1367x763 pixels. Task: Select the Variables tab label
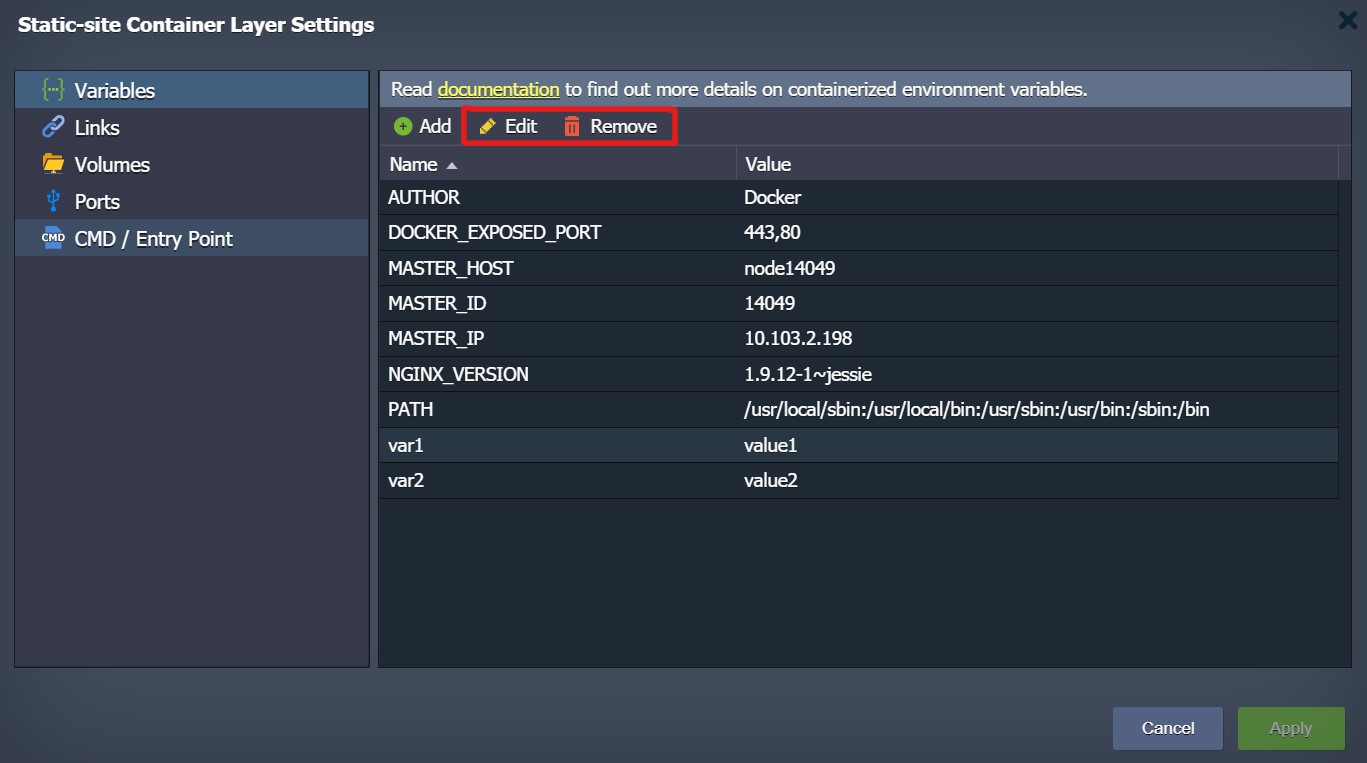(x=115, y=90)
